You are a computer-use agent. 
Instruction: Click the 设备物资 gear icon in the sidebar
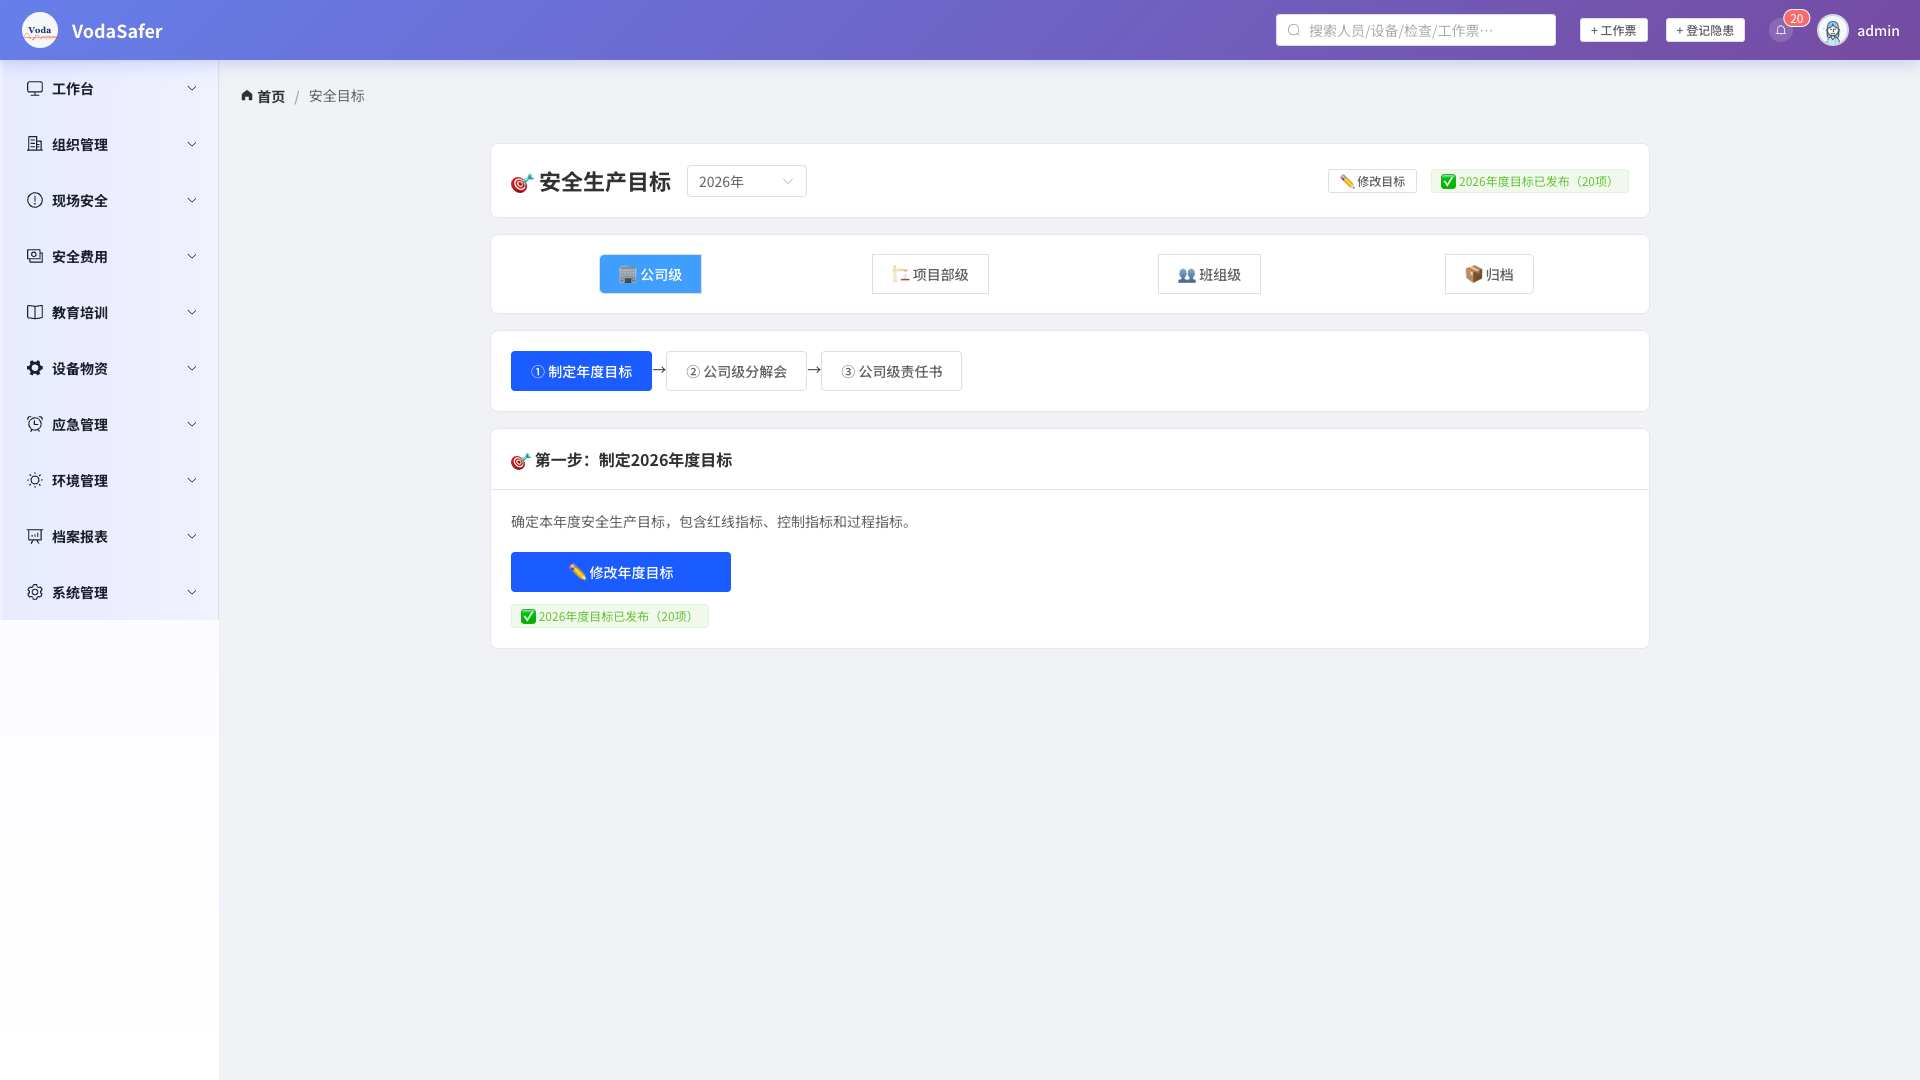35,368
